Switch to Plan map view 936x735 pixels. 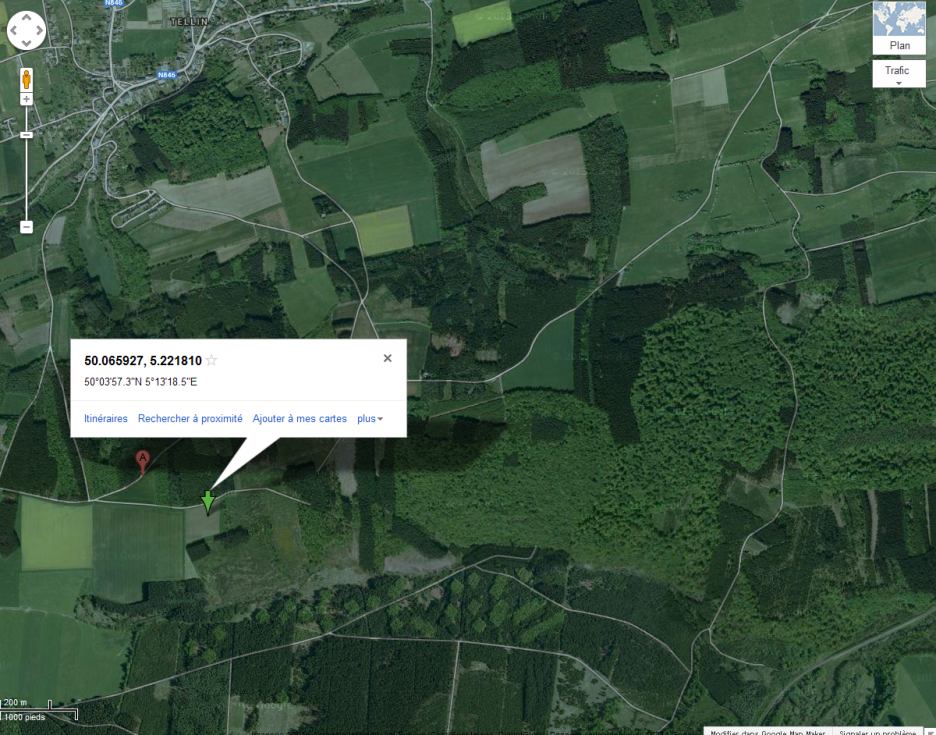point(899,28)
